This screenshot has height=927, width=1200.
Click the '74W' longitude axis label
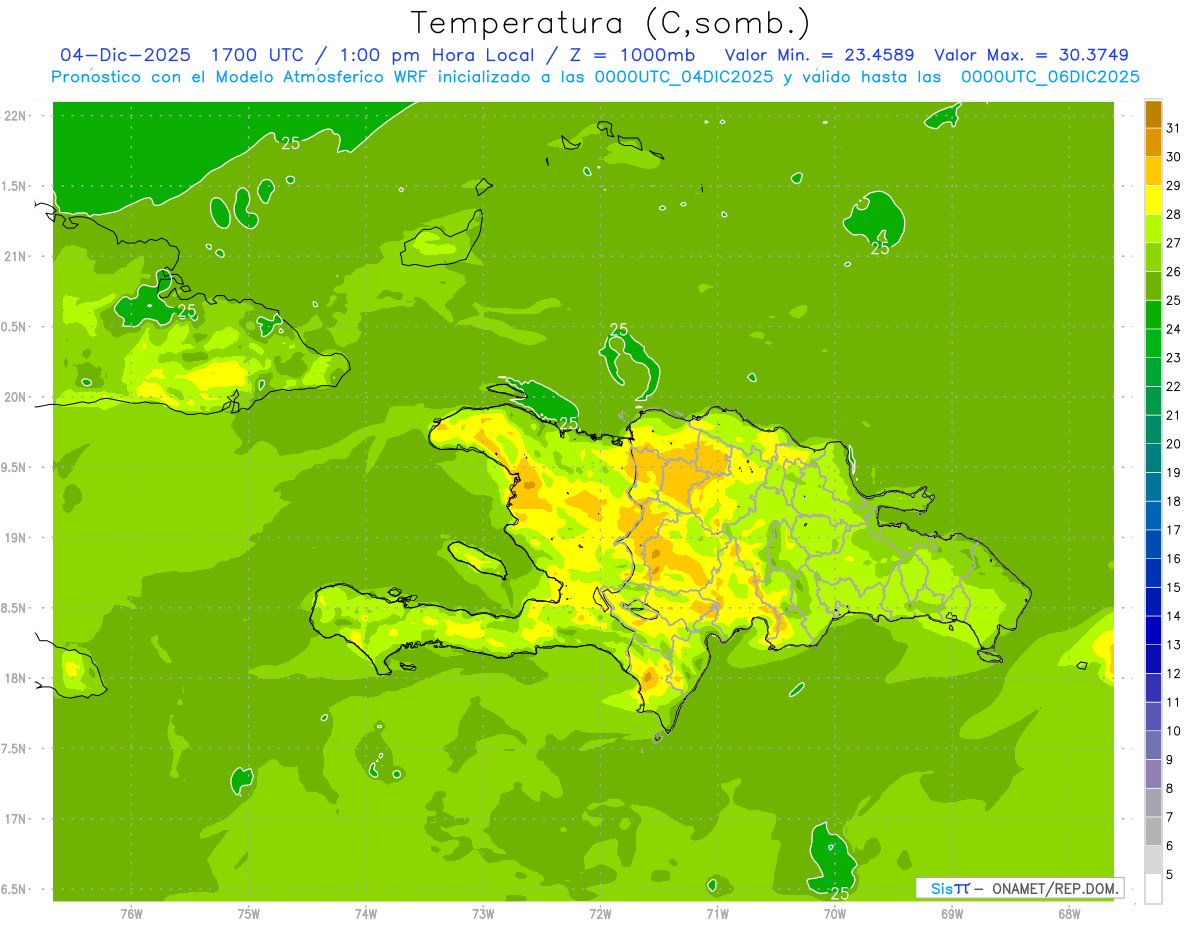[366, 914]
